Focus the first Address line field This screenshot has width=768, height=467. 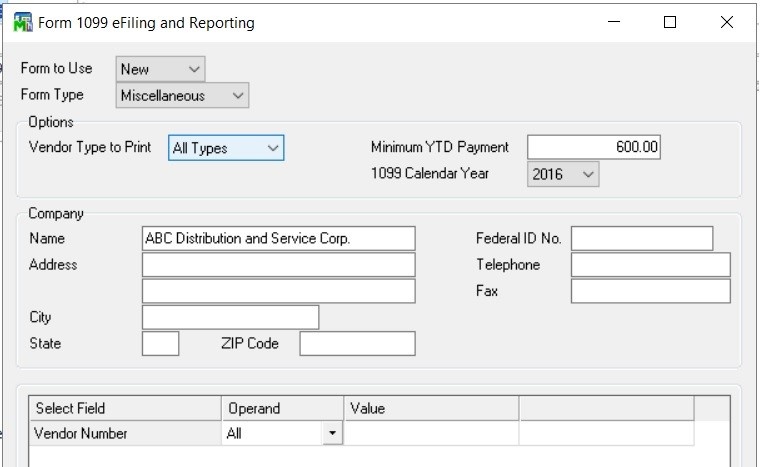(278, 265)
